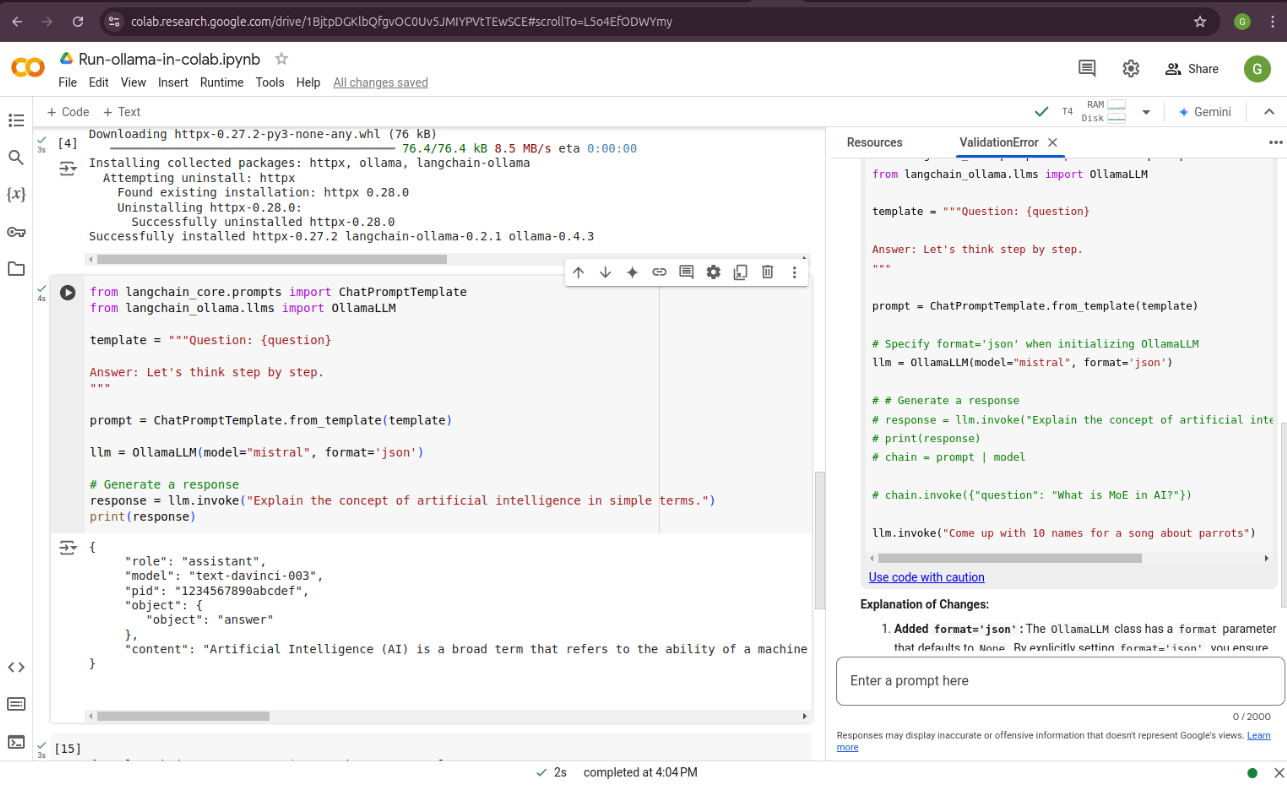This screenshot has width=1287, height=785.
Task: Collapse the header with chevron up
Action: click(1269, 112)
